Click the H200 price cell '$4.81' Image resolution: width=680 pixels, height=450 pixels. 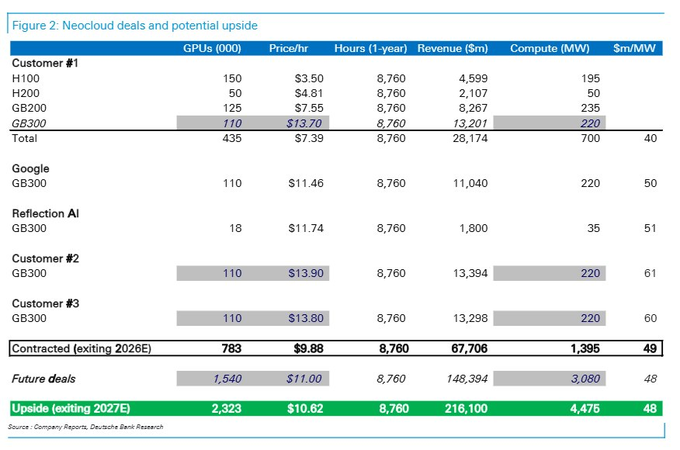309,93
